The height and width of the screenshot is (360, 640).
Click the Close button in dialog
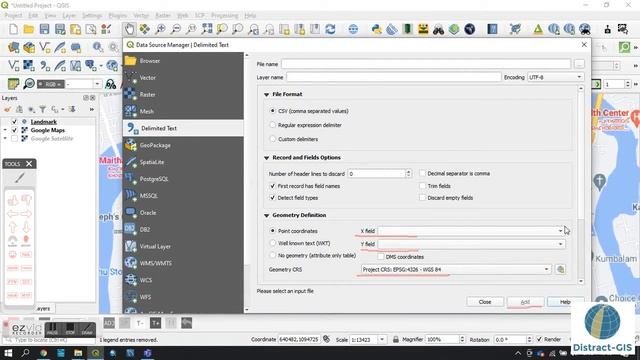point(485,302)
